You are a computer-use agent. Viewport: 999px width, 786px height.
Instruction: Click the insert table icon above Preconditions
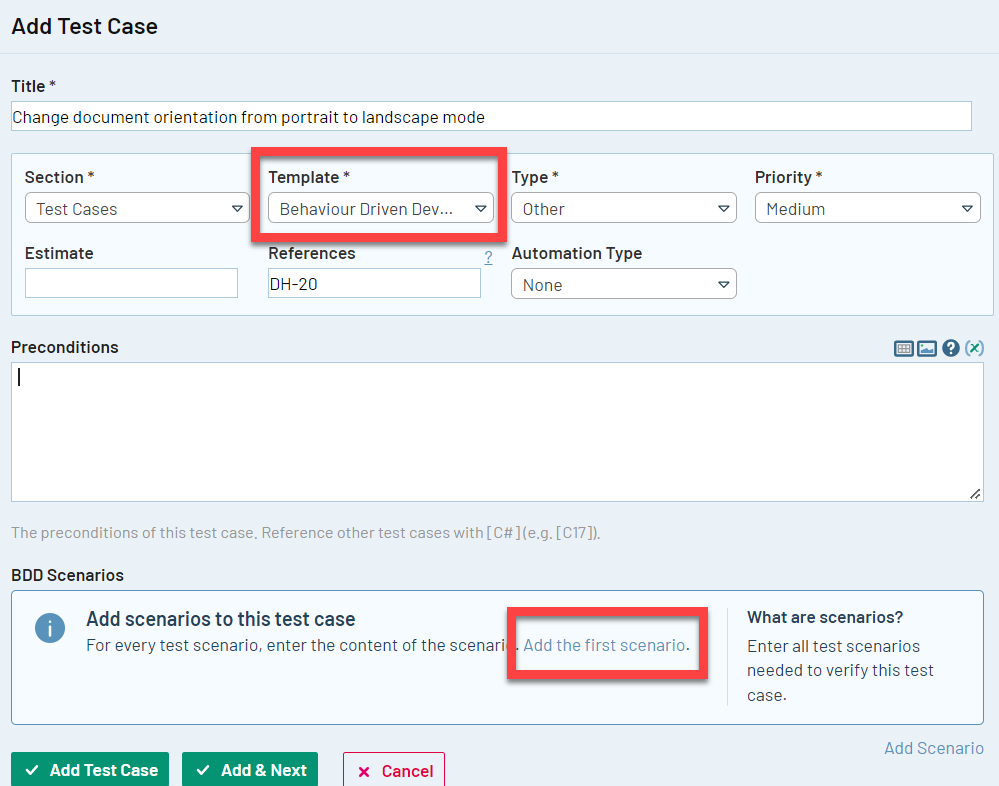pos(904,348)
